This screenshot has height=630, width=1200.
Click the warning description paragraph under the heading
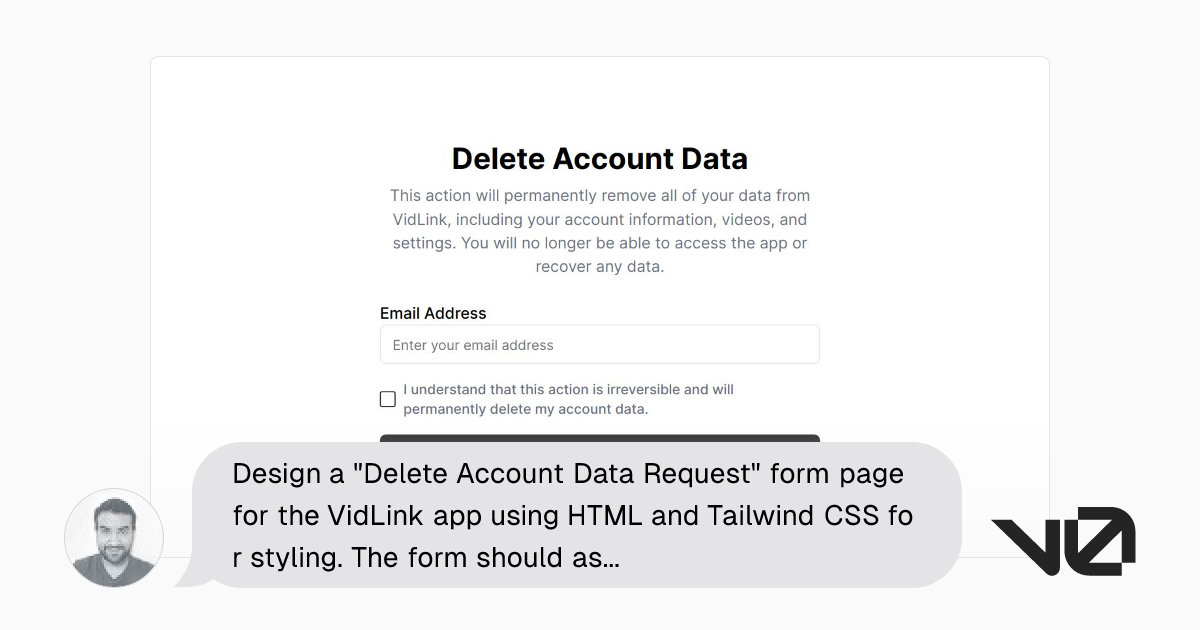(599, 230)
